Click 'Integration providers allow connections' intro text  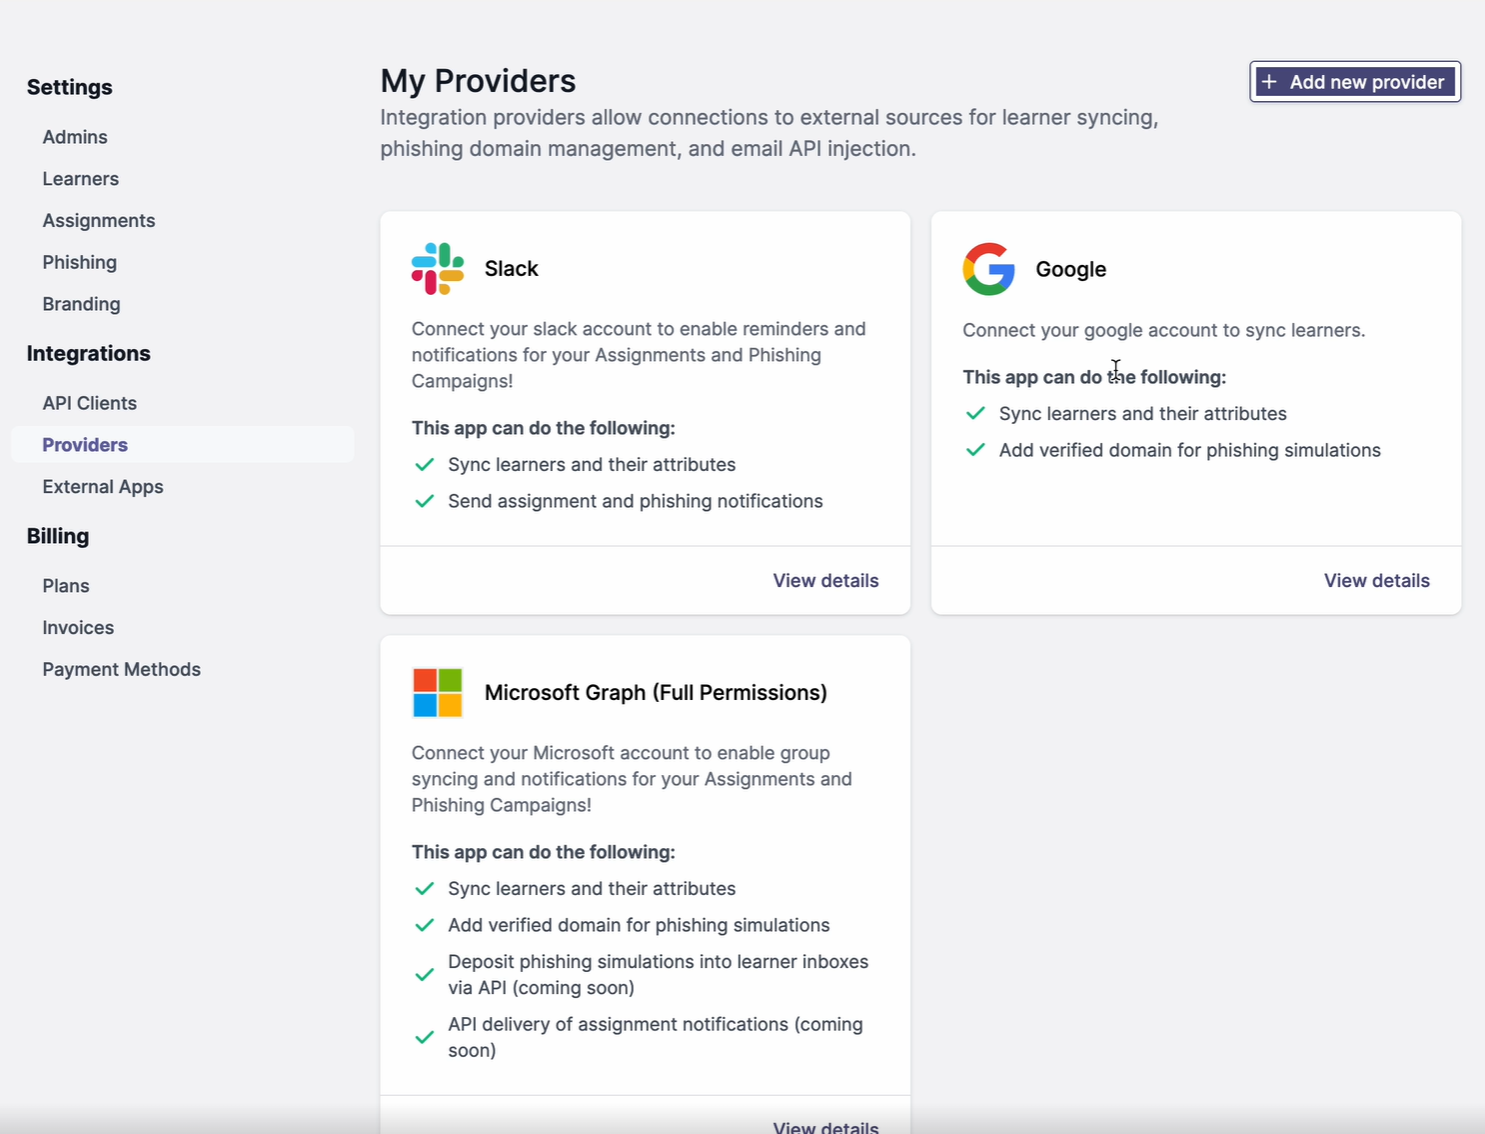769,133
